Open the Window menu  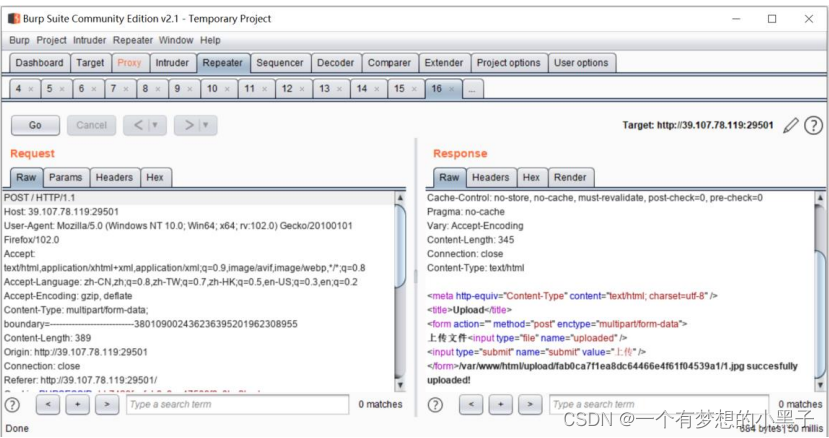(x=176, y=40)
